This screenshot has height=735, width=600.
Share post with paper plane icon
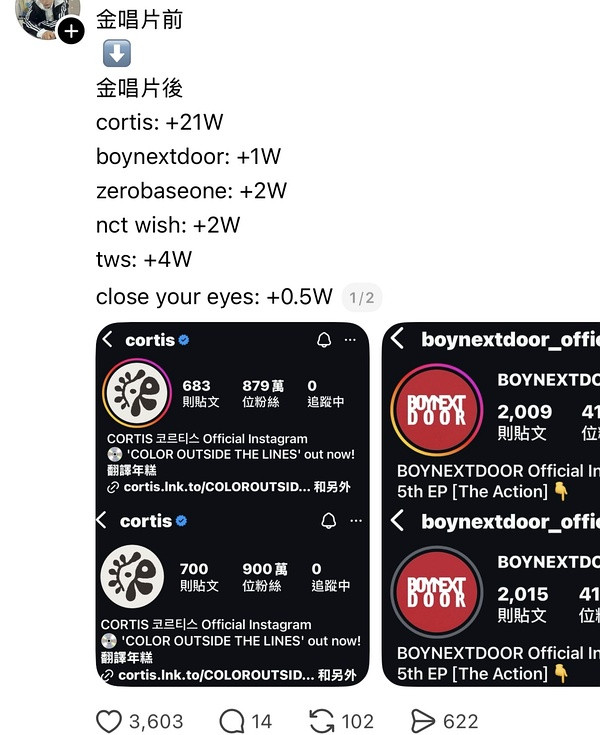point(423,721)
